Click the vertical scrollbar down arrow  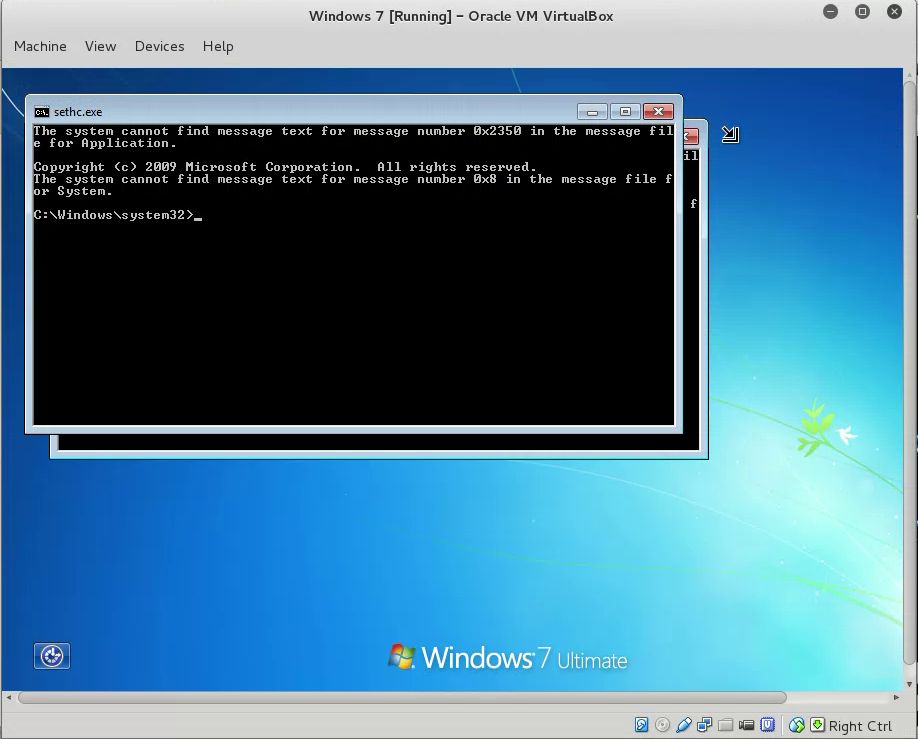click(909, 684)
